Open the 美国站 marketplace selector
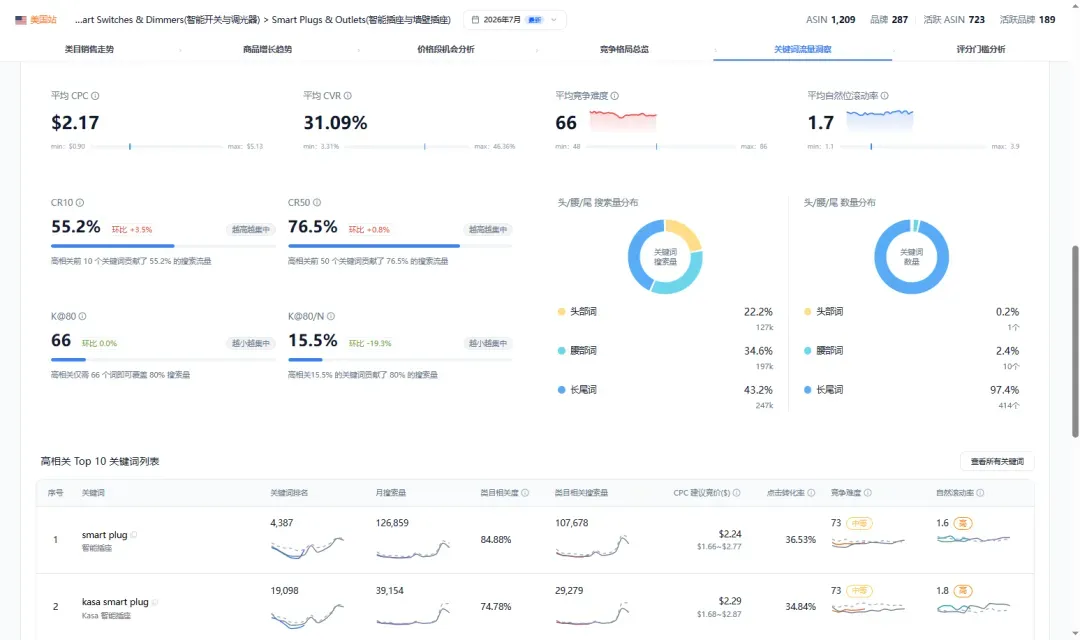Screen dimensions: 1080x640 37,20
